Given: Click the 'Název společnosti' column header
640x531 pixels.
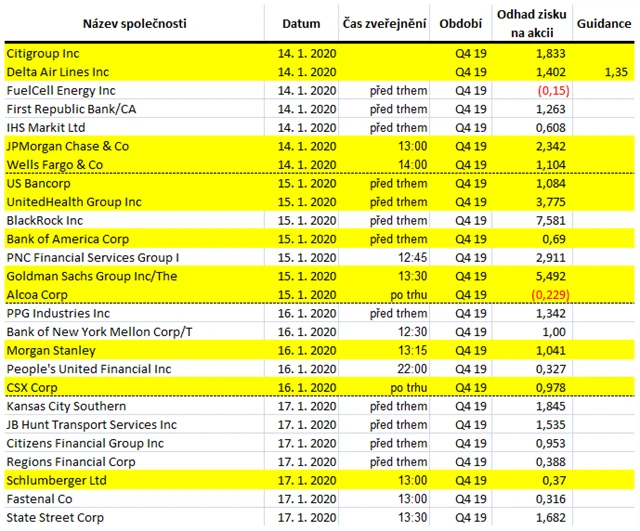Looking at the screenshot, I should pos(134,23).
